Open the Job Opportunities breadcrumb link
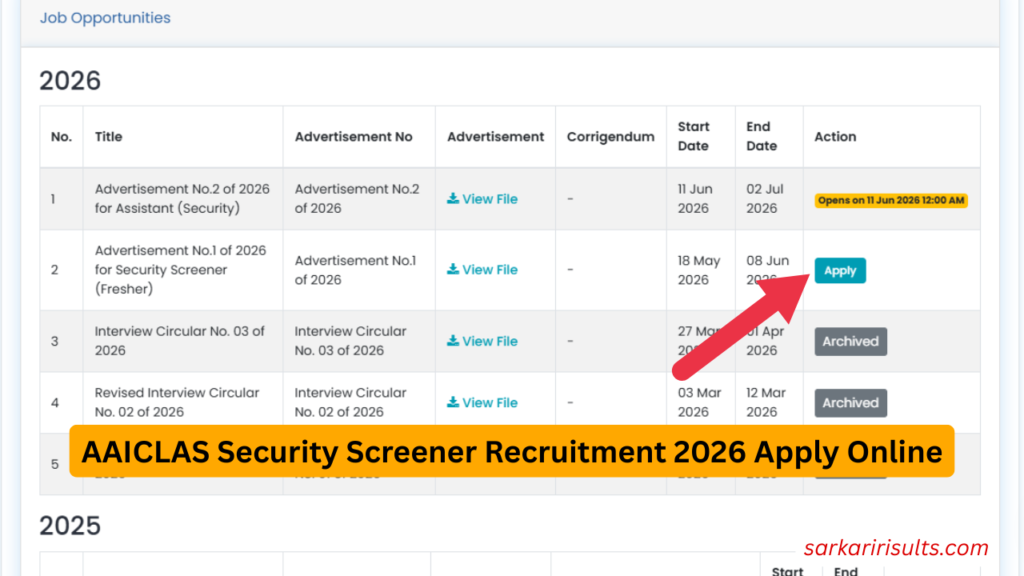Viewport: 1024px width, 576px height. pyautogui.click(x=104, y=18)
